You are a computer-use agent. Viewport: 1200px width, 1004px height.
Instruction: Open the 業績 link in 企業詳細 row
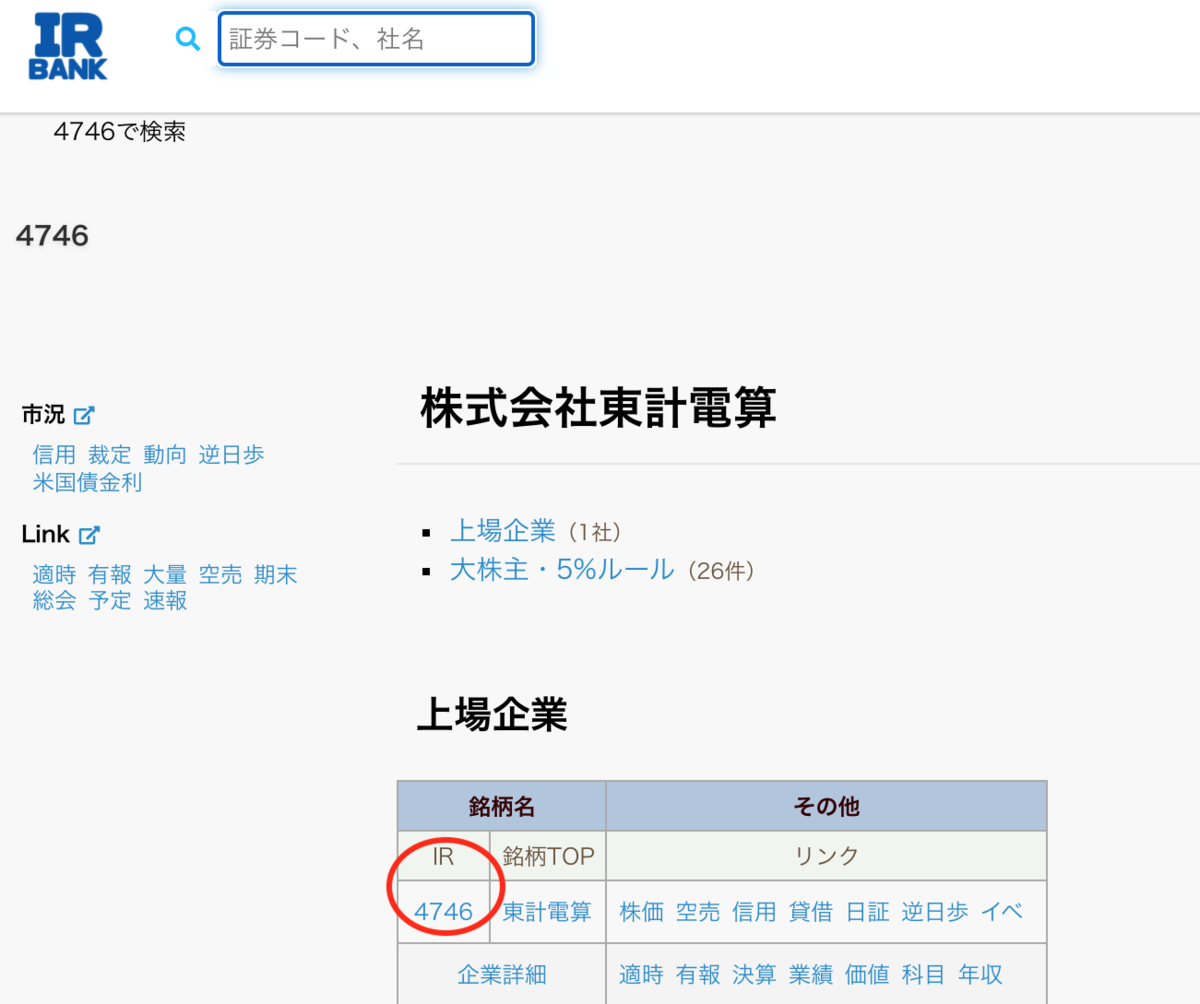coord(811,975)
